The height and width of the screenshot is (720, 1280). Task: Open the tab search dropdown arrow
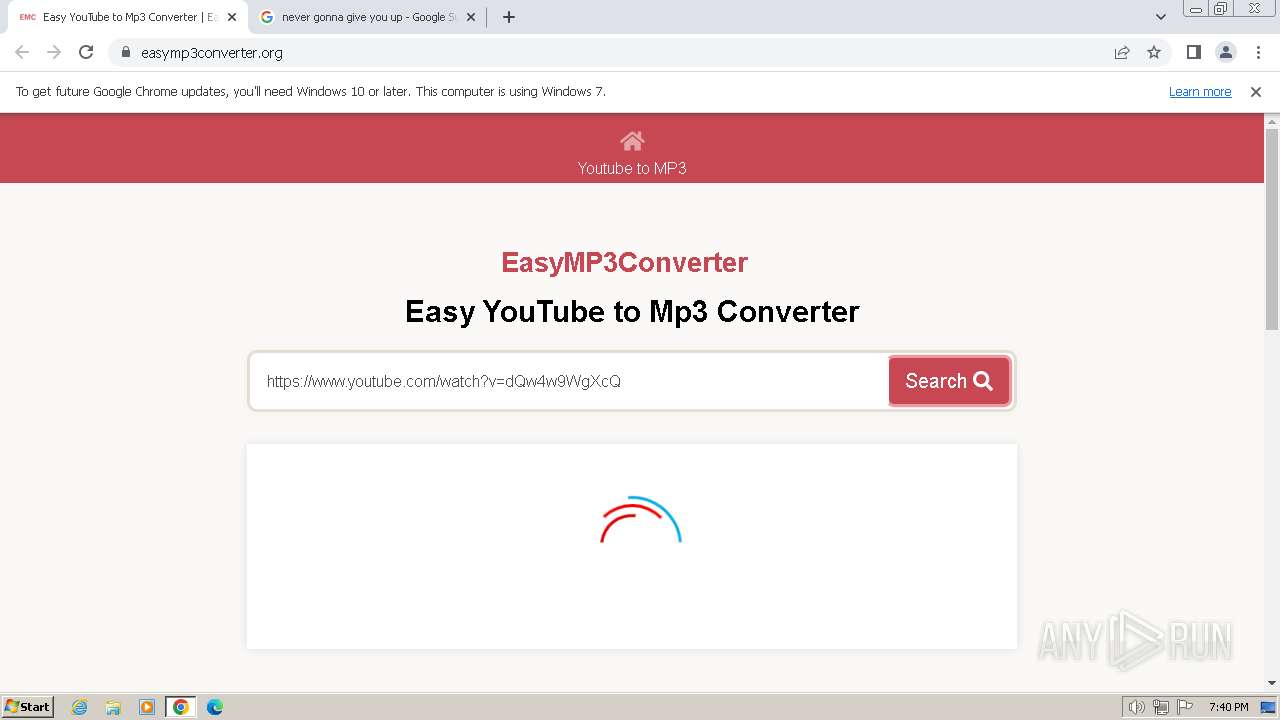tap(1161, 17)
